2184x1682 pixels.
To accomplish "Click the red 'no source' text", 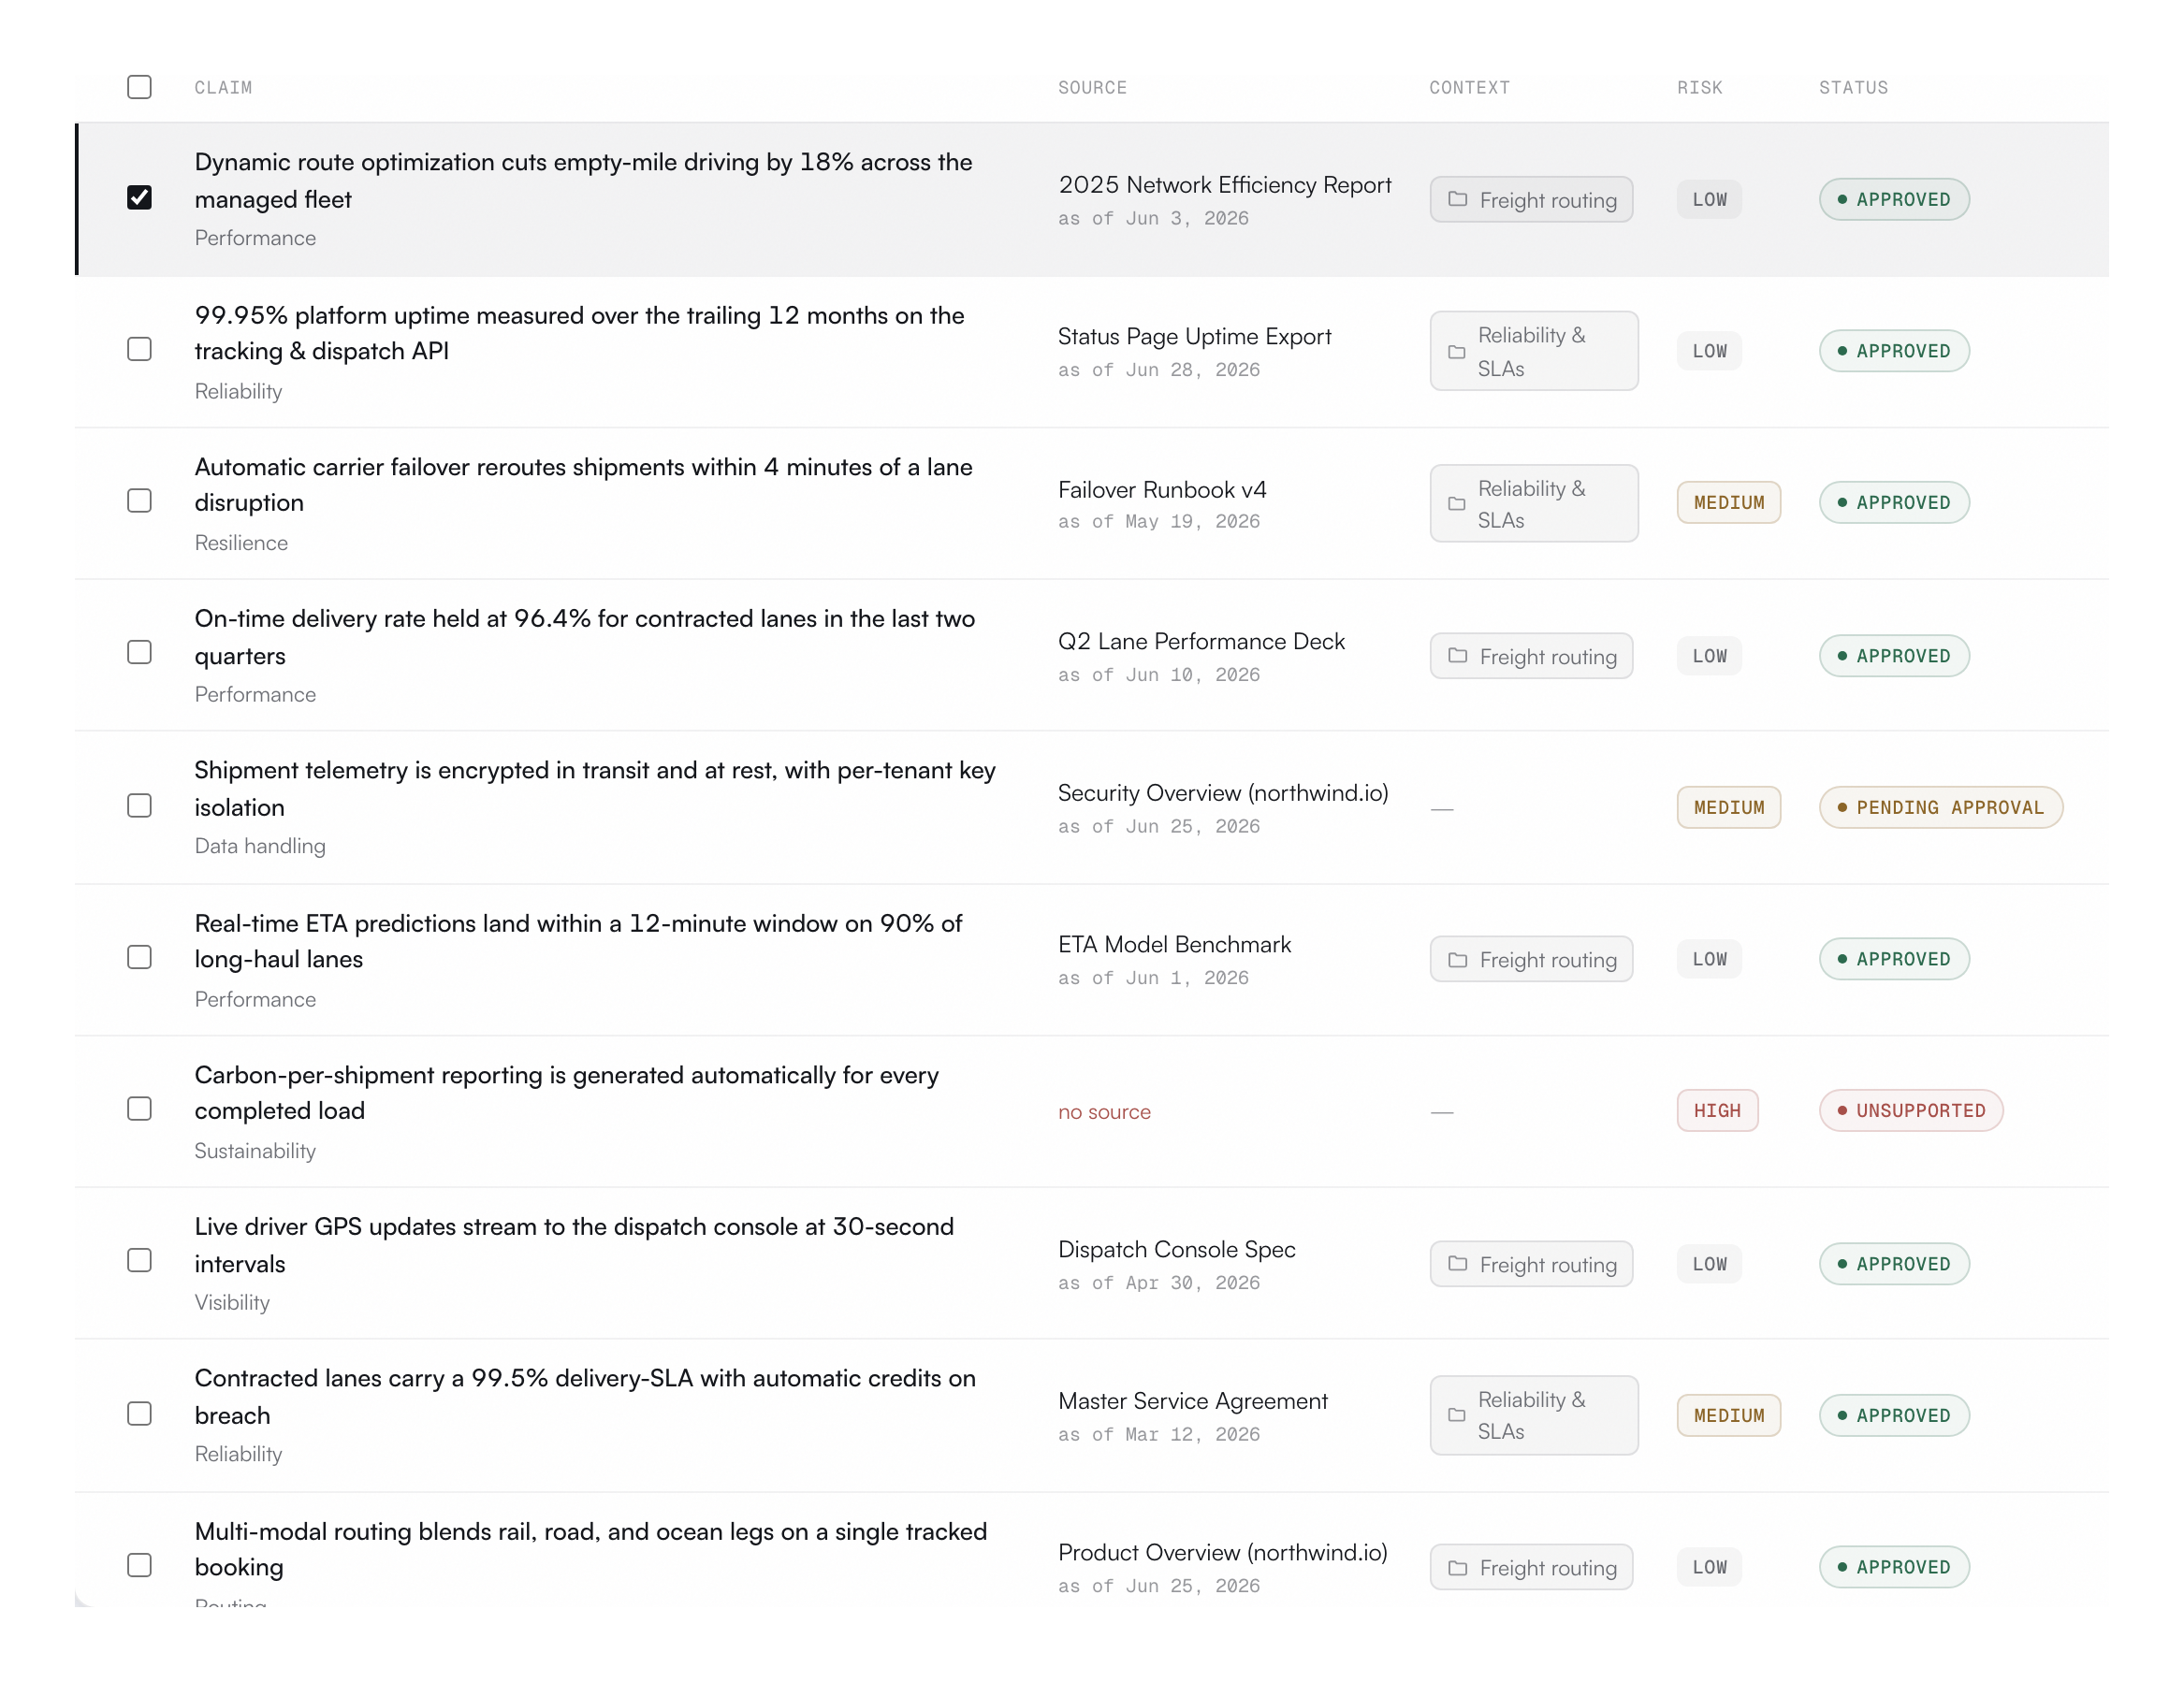I will pyautogui.click(x=1104, y=1112).
